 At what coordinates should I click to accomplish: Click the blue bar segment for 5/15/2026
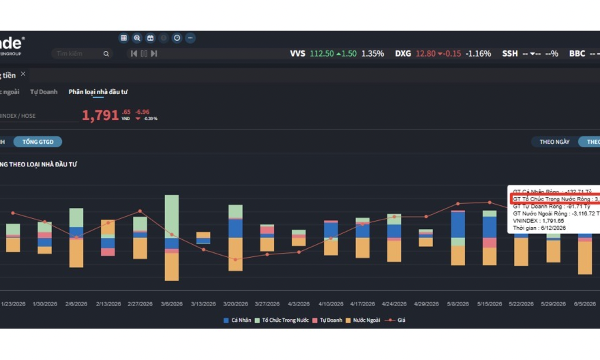490,227
